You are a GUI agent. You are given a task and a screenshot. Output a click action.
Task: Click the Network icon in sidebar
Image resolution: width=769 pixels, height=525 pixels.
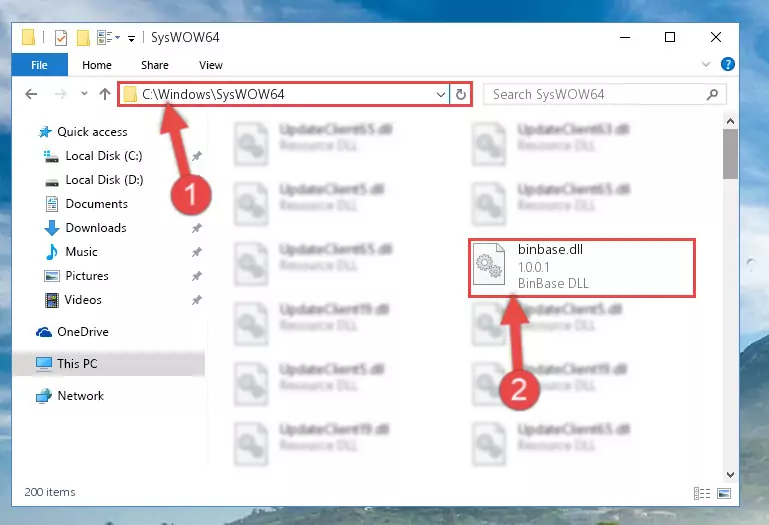pos(44,396)
